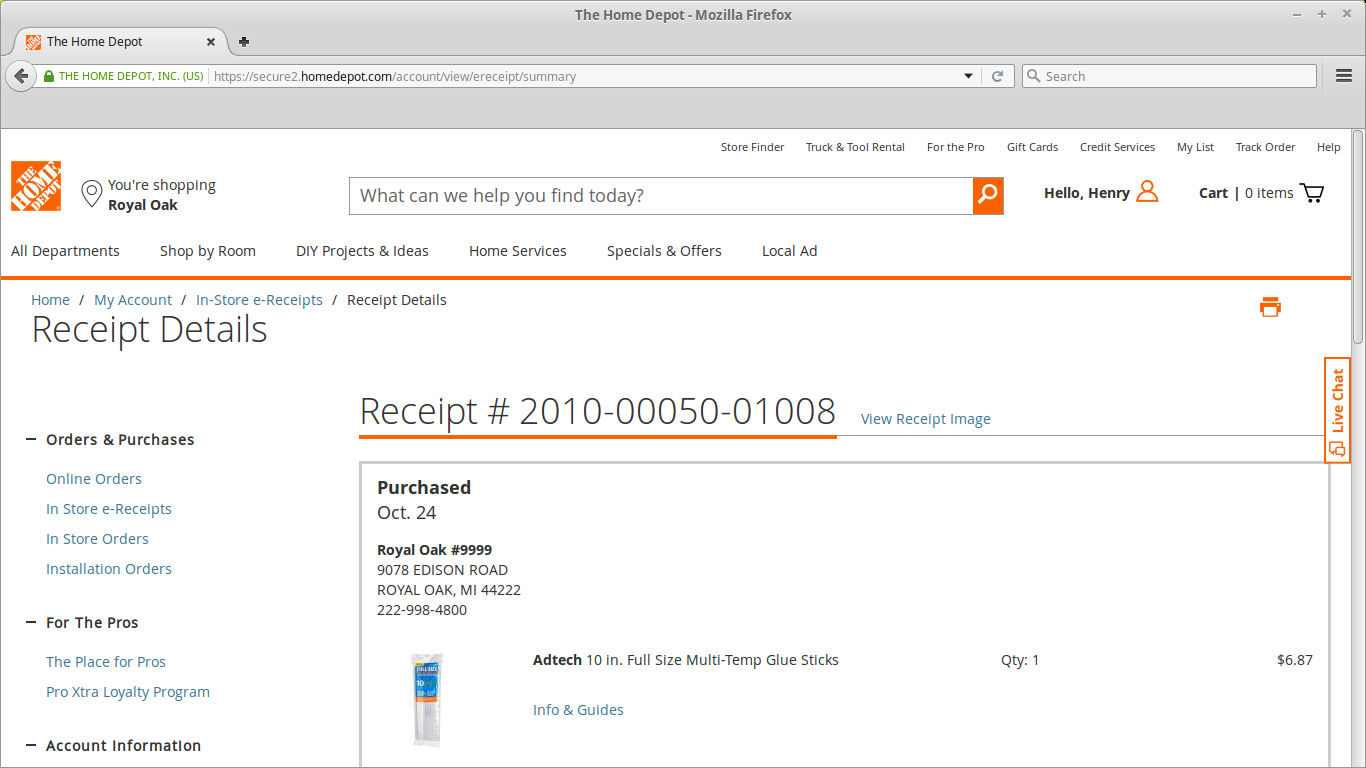This screenshot has width=1366, height=768.
Task: Reload the page with refresh icon
Action: (997, 76)
